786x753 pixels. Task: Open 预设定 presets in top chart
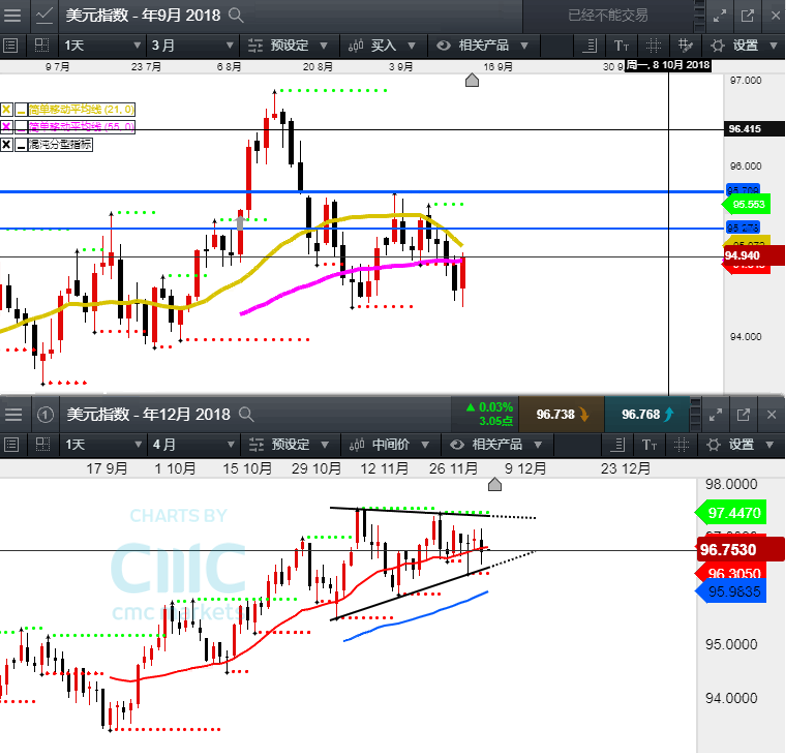click(x=288, y=46)
